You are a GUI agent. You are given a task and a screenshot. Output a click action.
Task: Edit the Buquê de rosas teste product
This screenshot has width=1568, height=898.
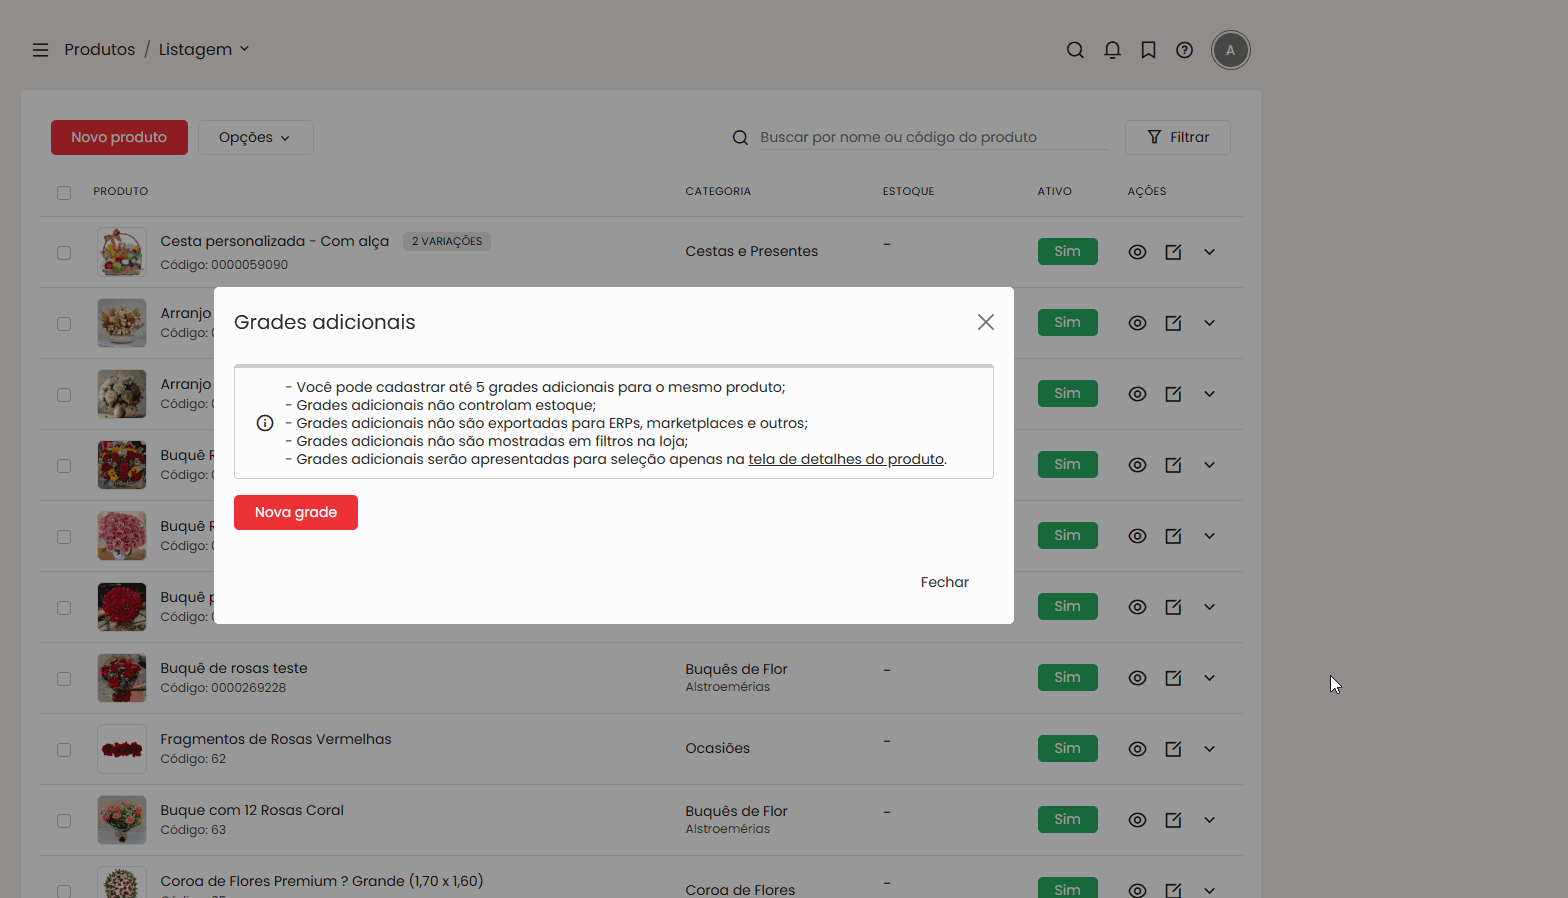1173,678
